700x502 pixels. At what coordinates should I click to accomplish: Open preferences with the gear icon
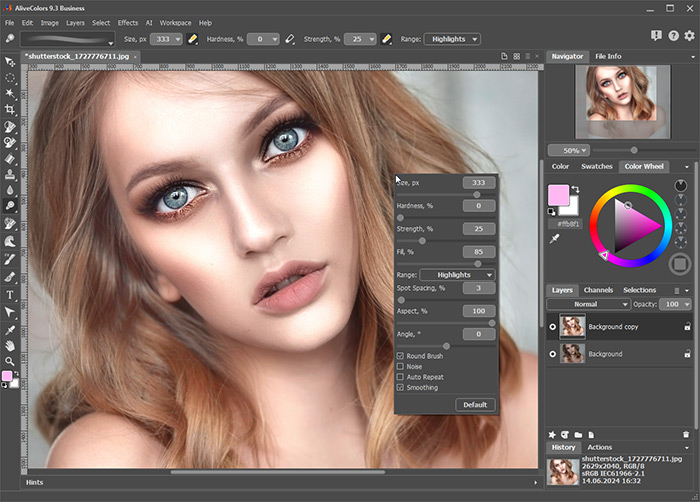[690, 36]
